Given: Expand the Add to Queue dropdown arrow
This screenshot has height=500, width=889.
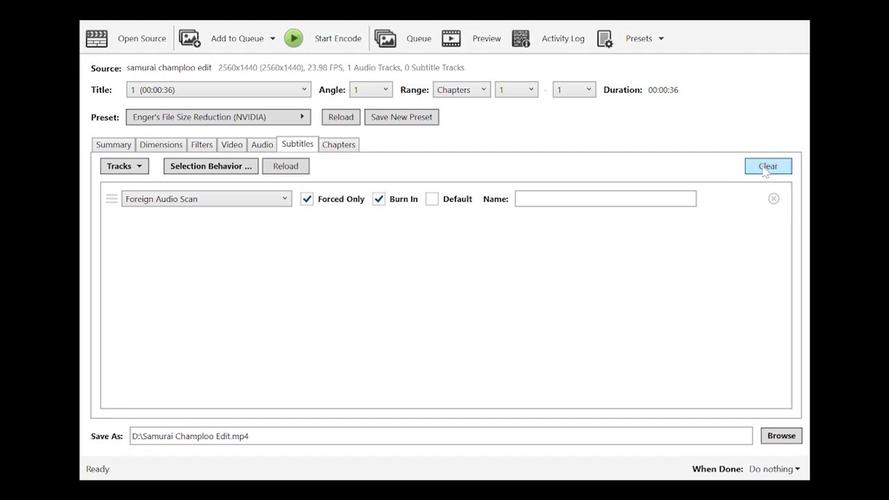Looking at the screenshot, I should coord(273,39).
